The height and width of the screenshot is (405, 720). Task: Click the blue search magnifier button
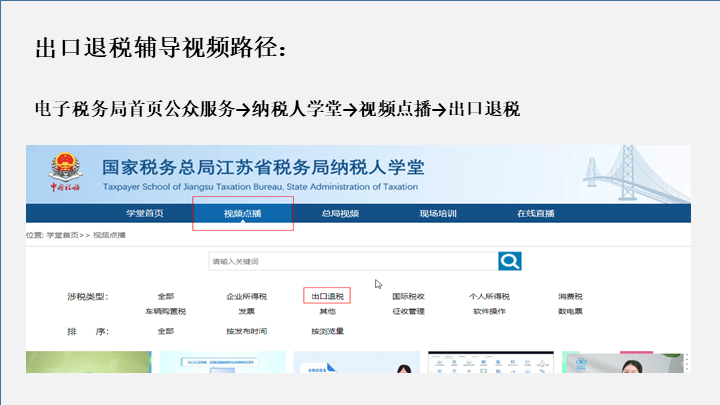point(510,261)
